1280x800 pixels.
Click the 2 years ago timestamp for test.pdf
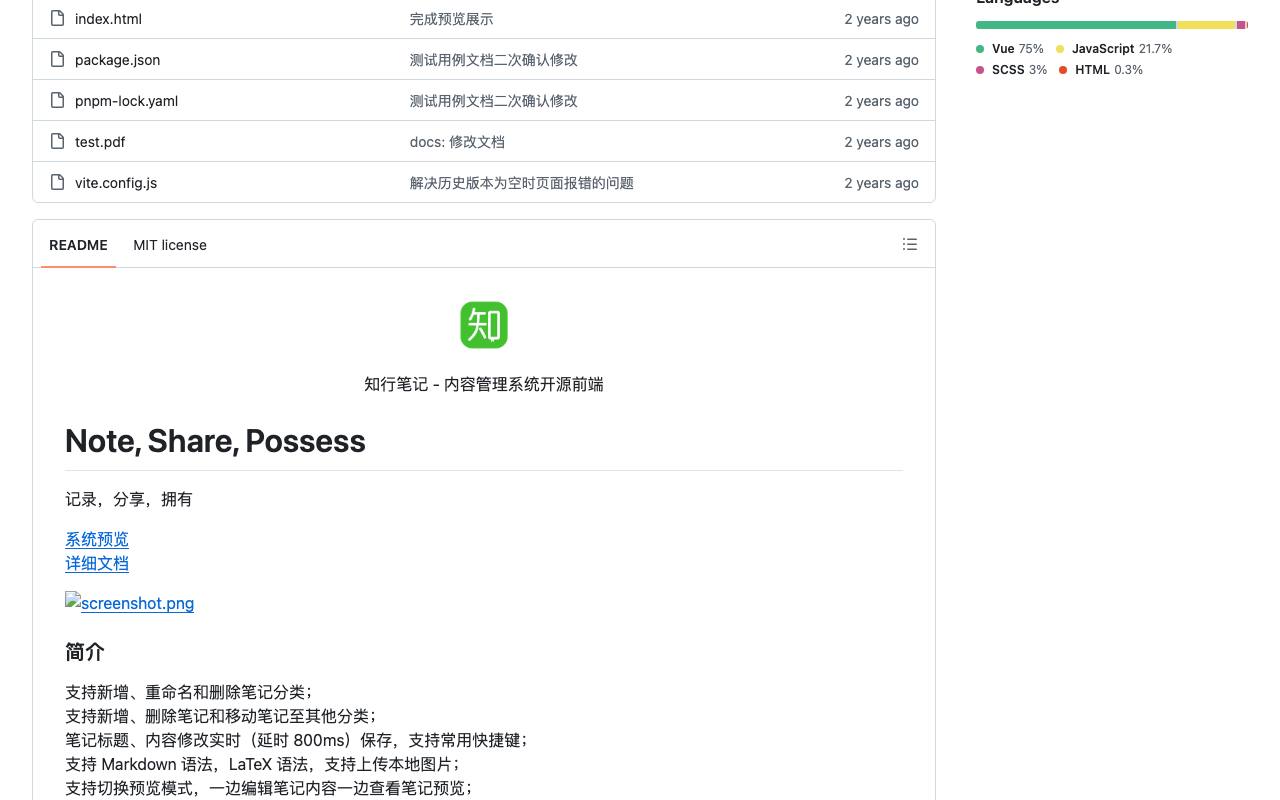coord(881,142)
